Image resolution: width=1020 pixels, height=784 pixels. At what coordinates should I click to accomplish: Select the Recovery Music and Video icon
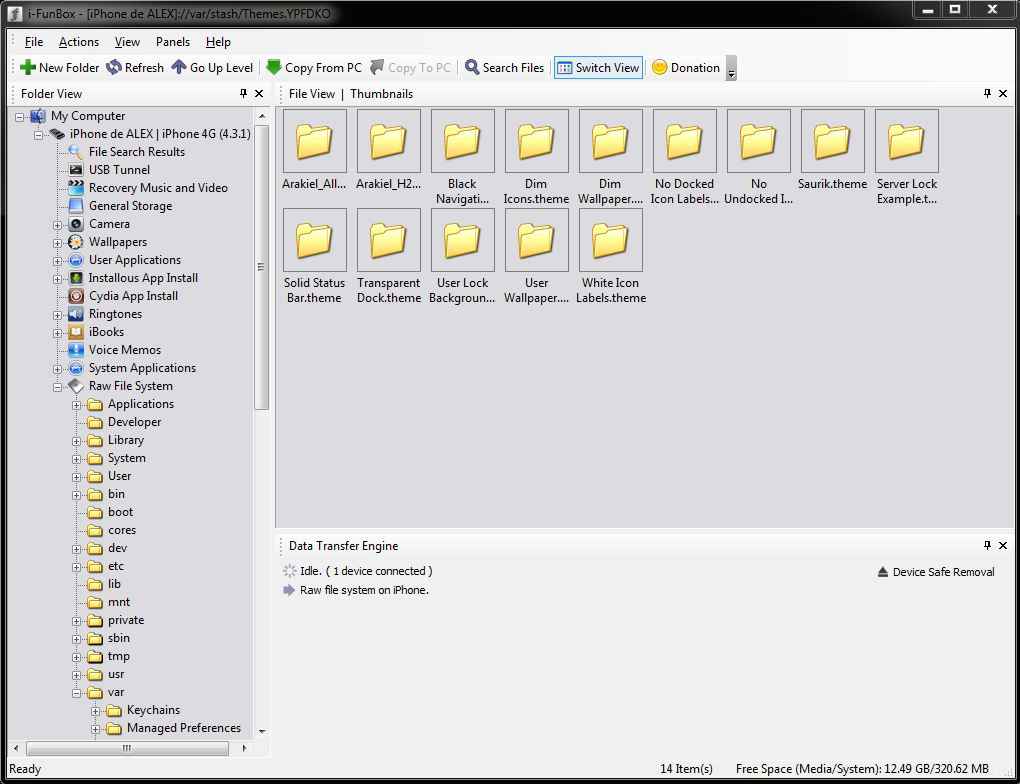76,187
